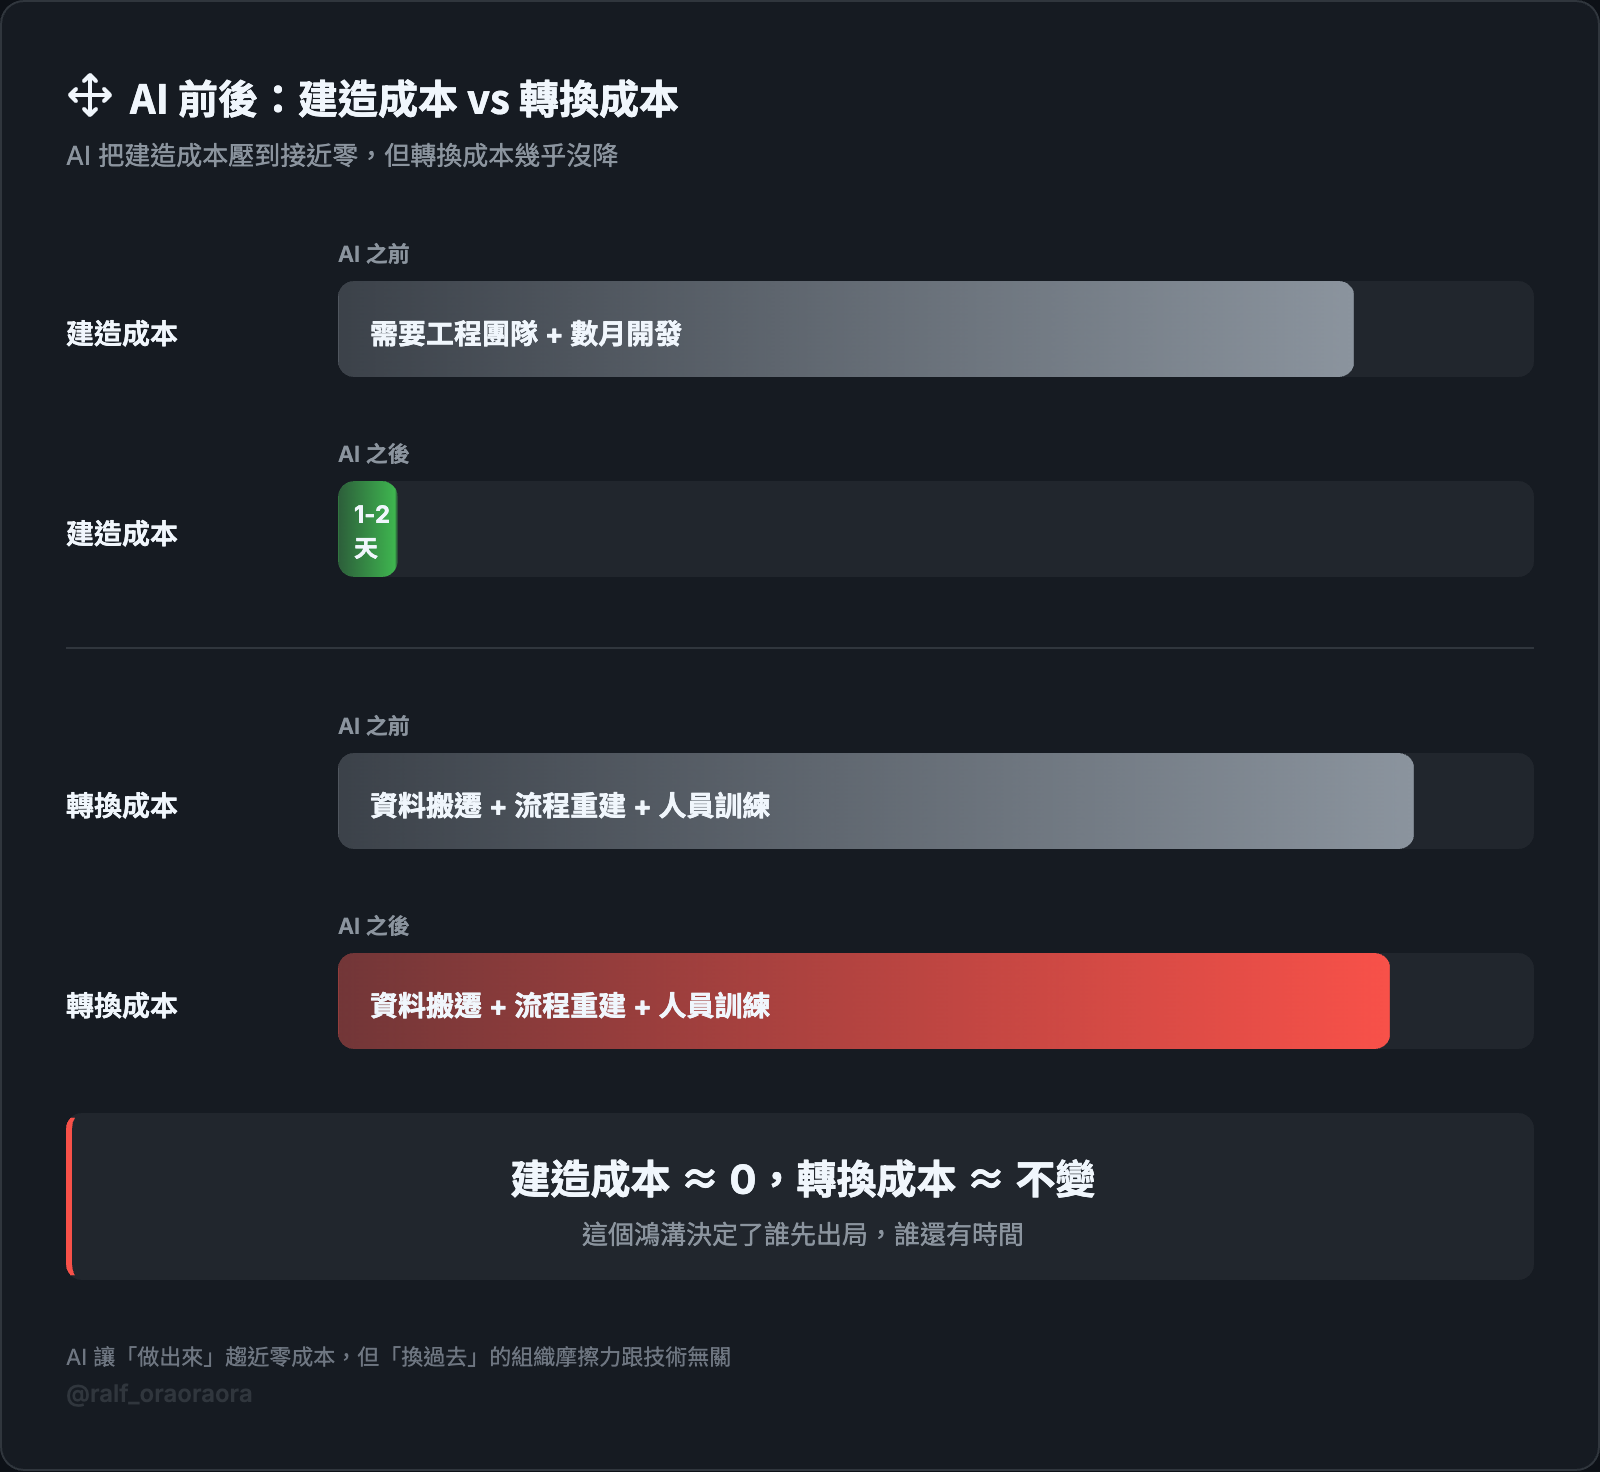Click the footer note starting with "AI 讓「做出來」"
This screenshot has height=1472, width=1600.
(398, 1357)
